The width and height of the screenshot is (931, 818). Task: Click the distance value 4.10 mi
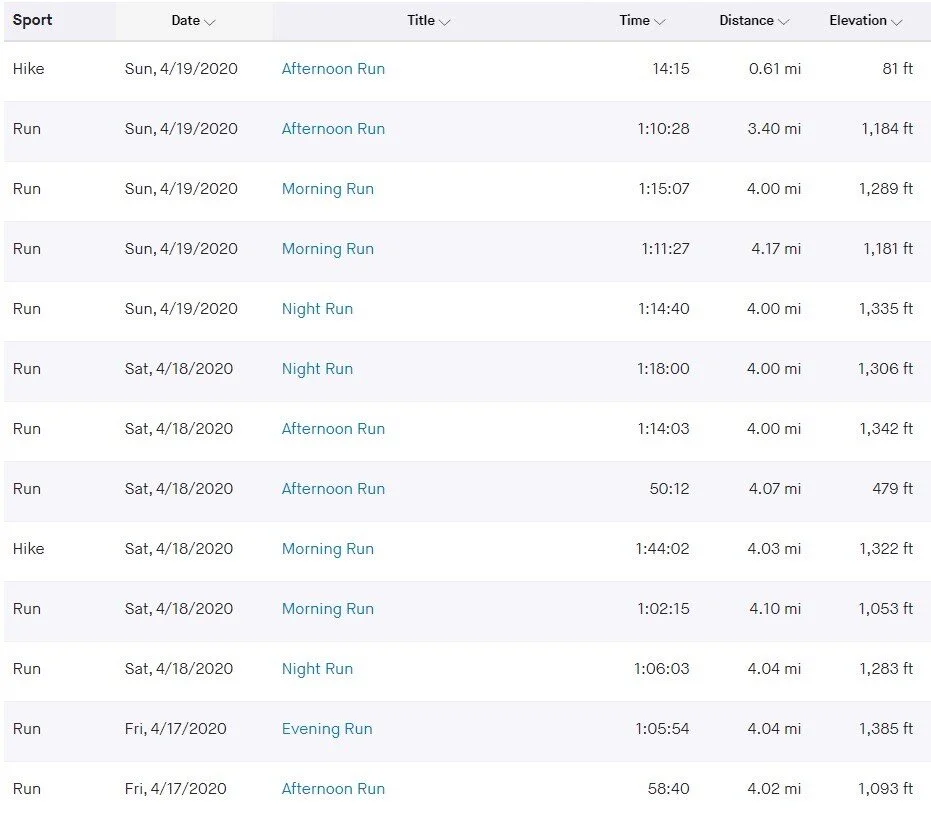tap(775, 608)
